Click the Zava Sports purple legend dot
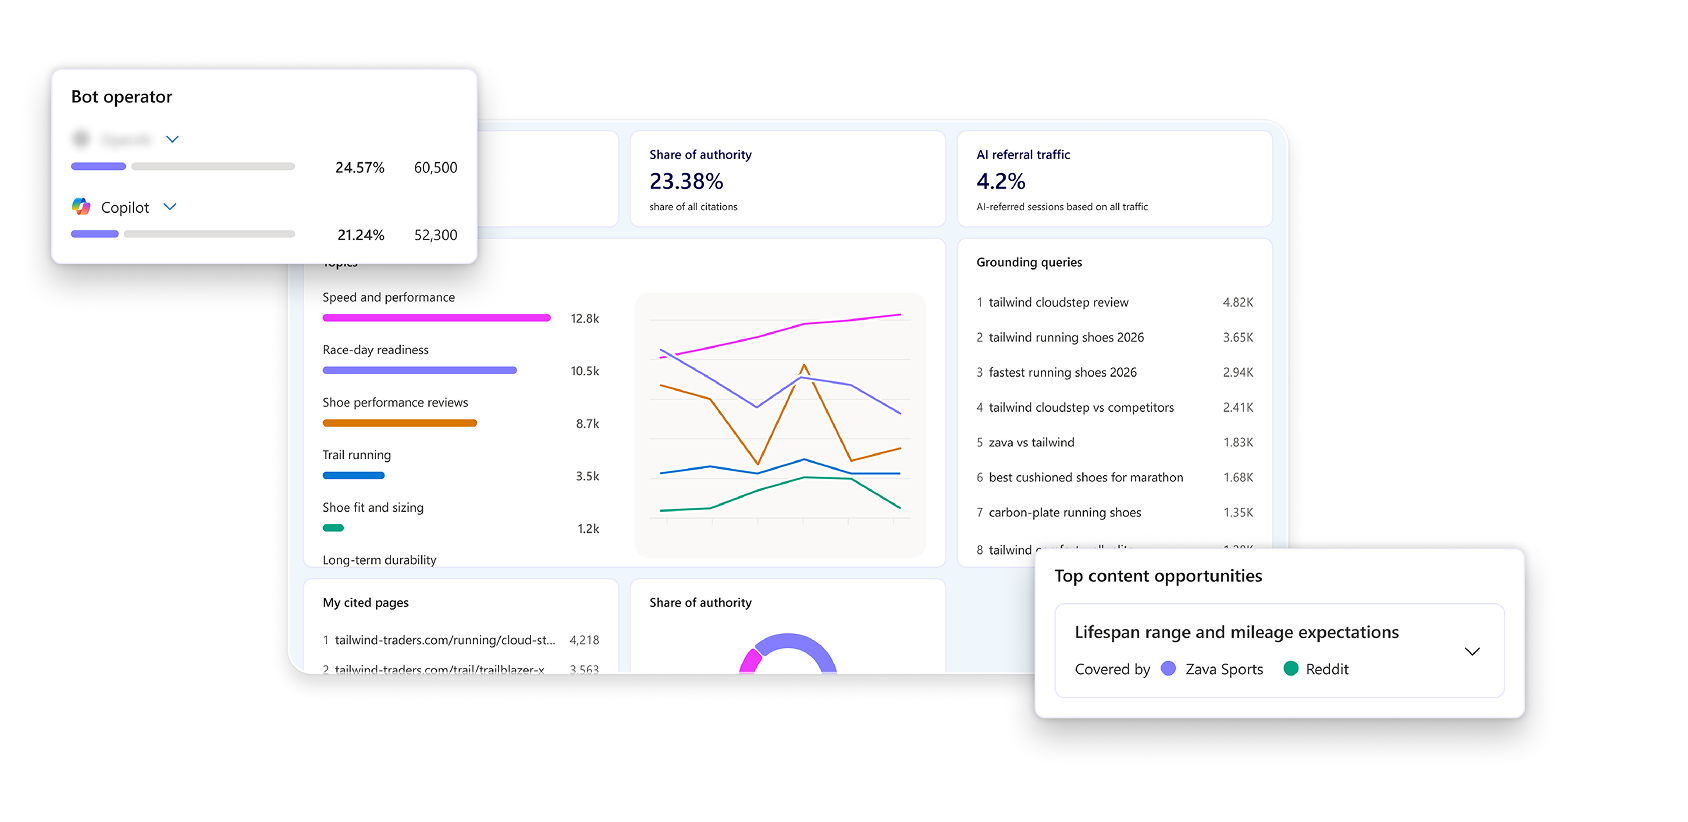Screen dimensions: 1688x822 click(x=1168, y=669)
